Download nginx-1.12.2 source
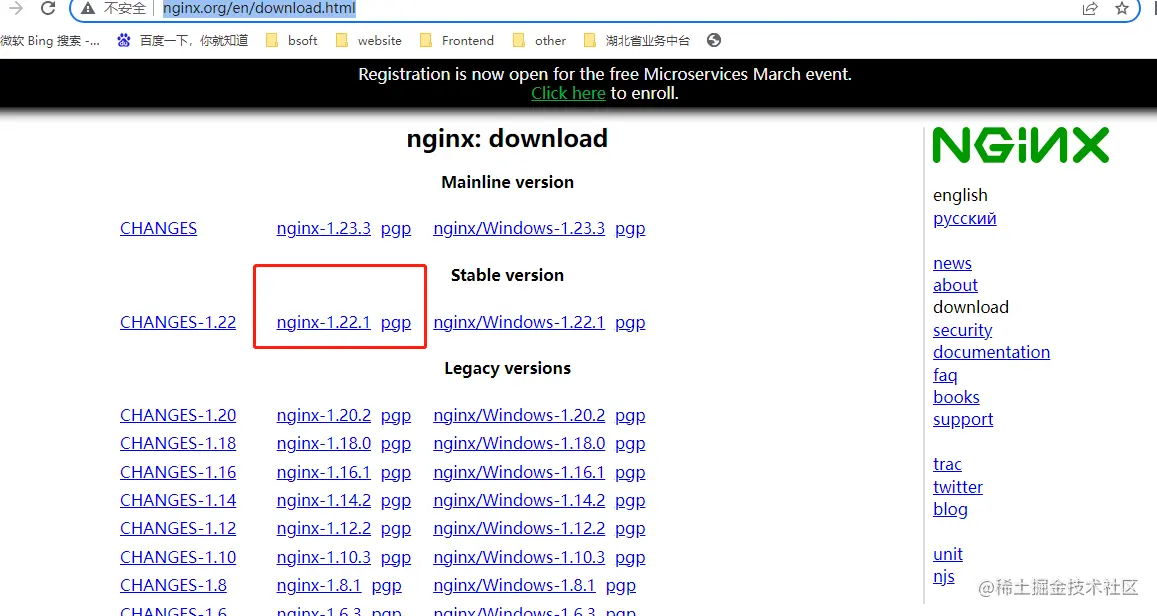This screenshot has width=1157, height=616. pos(324,528)
